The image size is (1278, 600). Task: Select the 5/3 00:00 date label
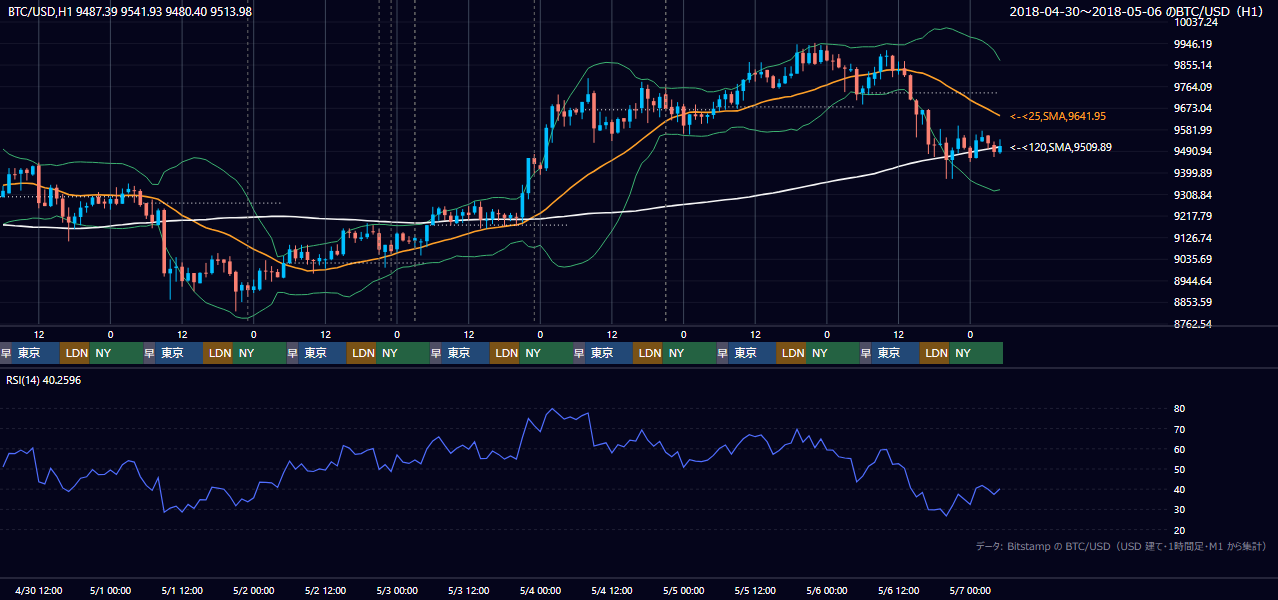tap(397, 591)
